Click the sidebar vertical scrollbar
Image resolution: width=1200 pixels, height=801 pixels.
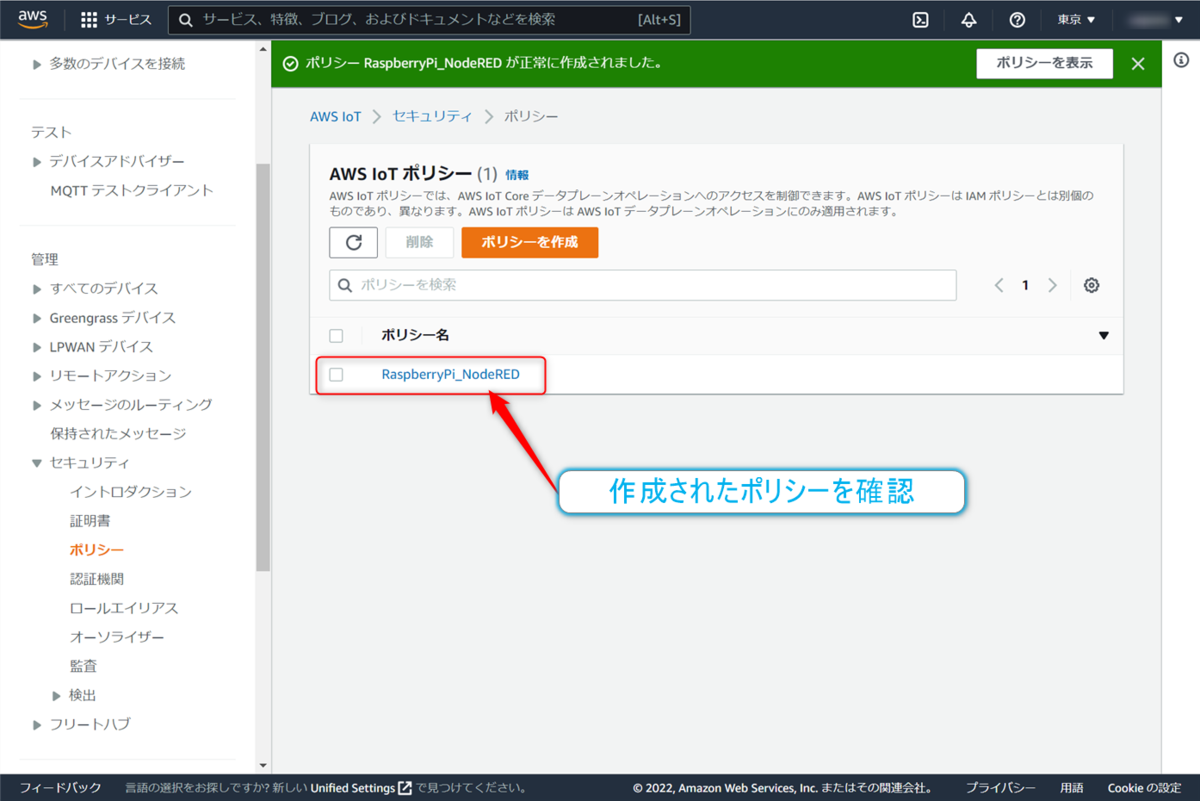click(x=263, y=366)
